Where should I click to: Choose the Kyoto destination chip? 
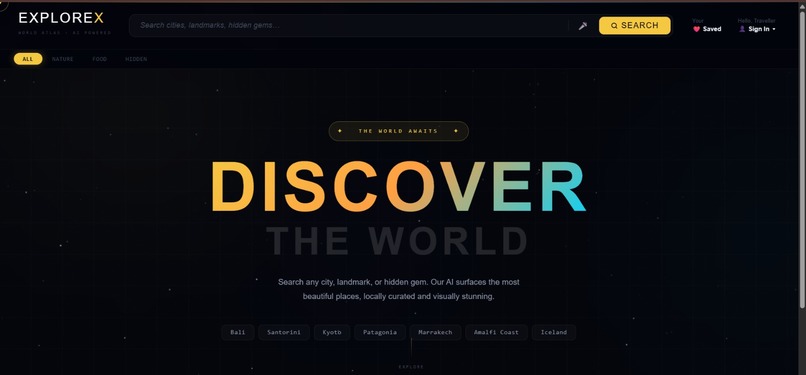pyautogui.click(x=332, y=332)
